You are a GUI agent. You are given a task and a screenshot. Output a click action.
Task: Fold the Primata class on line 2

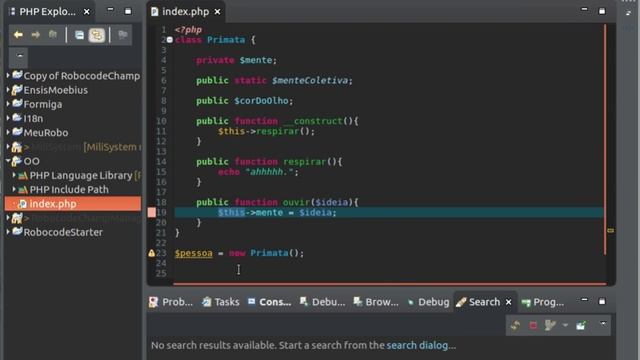(x=170, y=40)
